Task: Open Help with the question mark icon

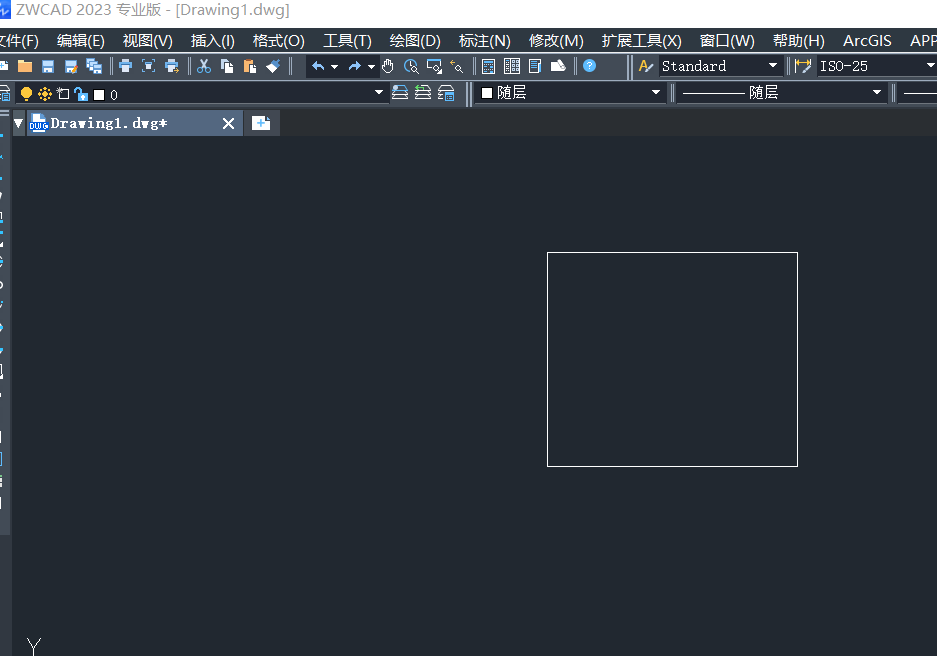Action: click(589, 66)
